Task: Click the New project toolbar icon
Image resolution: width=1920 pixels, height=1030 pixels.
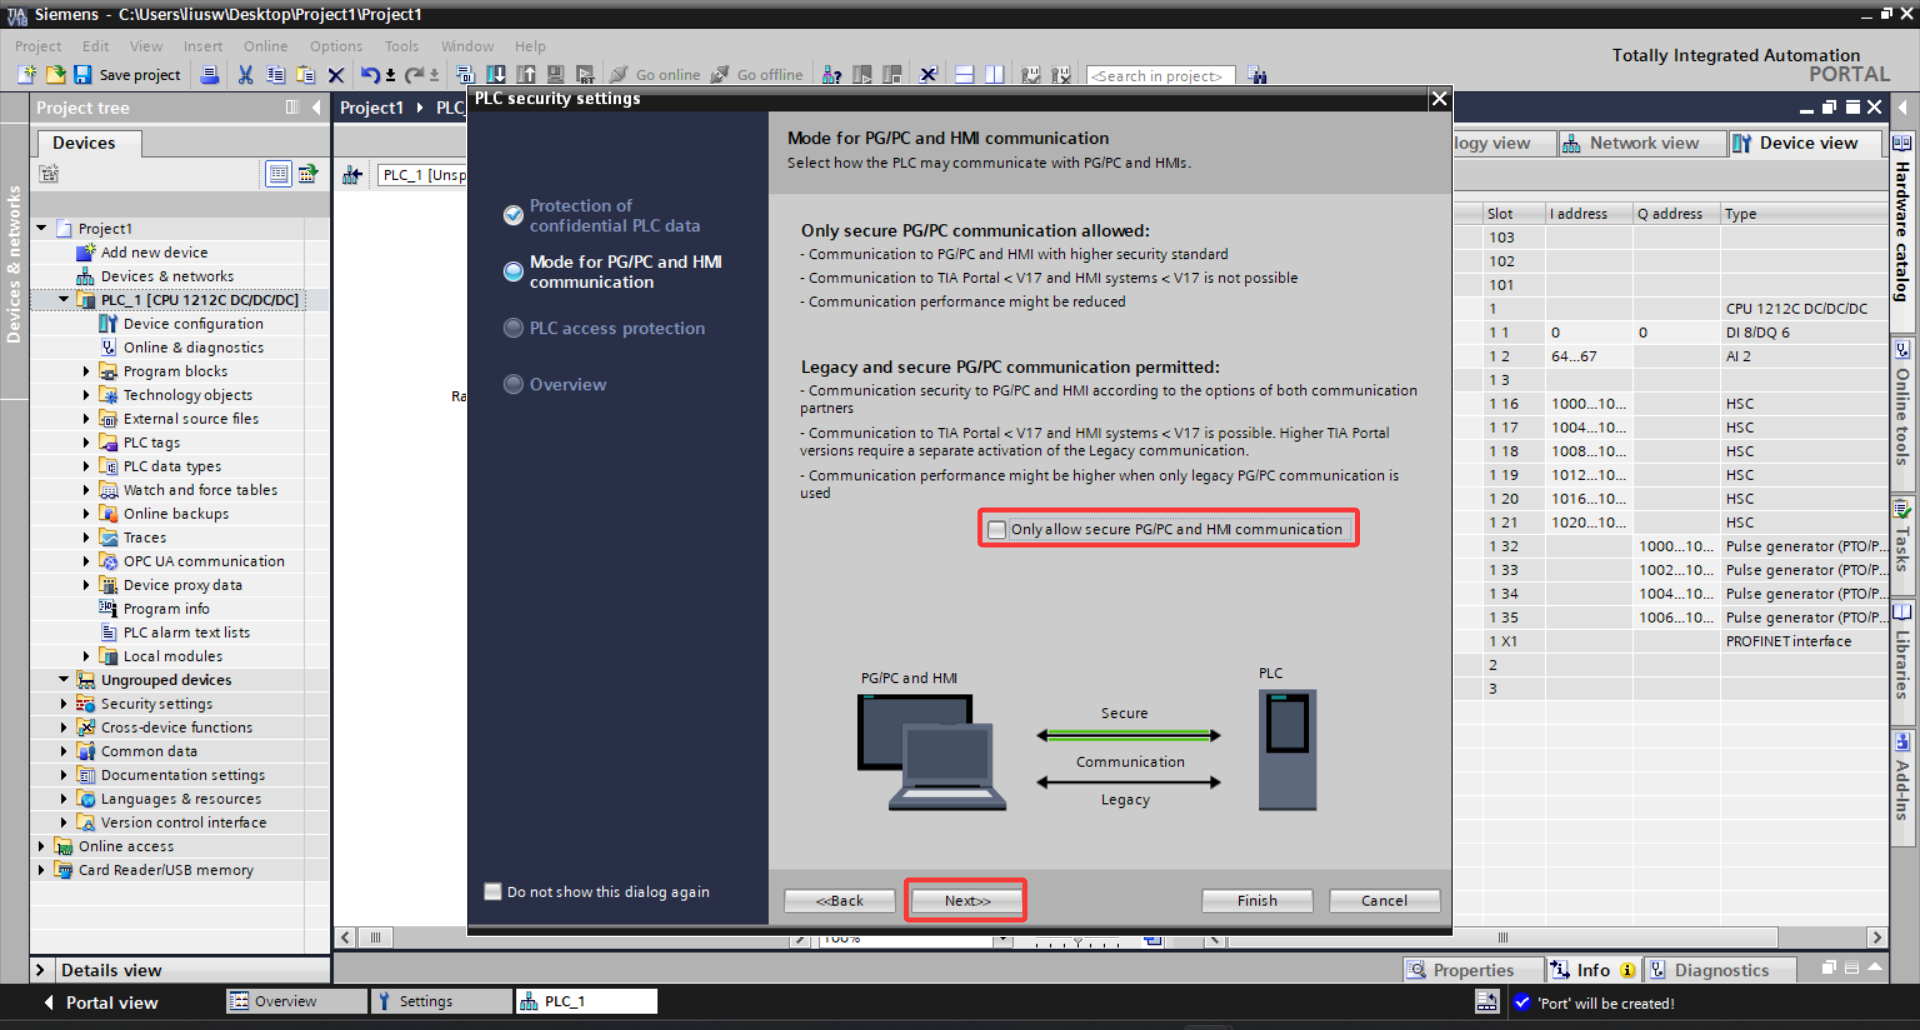Action: click(27, 75)
